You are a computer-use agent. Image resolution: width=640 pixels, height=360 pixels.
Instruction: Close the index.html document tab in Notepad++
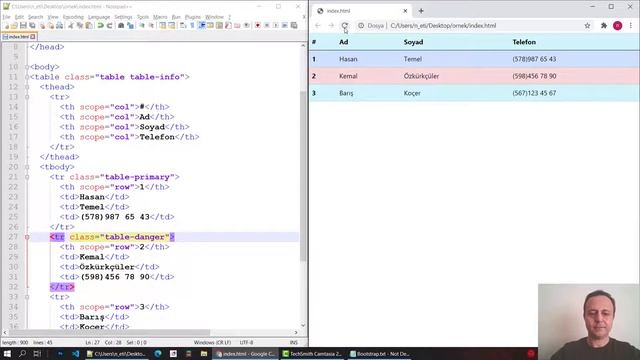[x=33, y=37]
